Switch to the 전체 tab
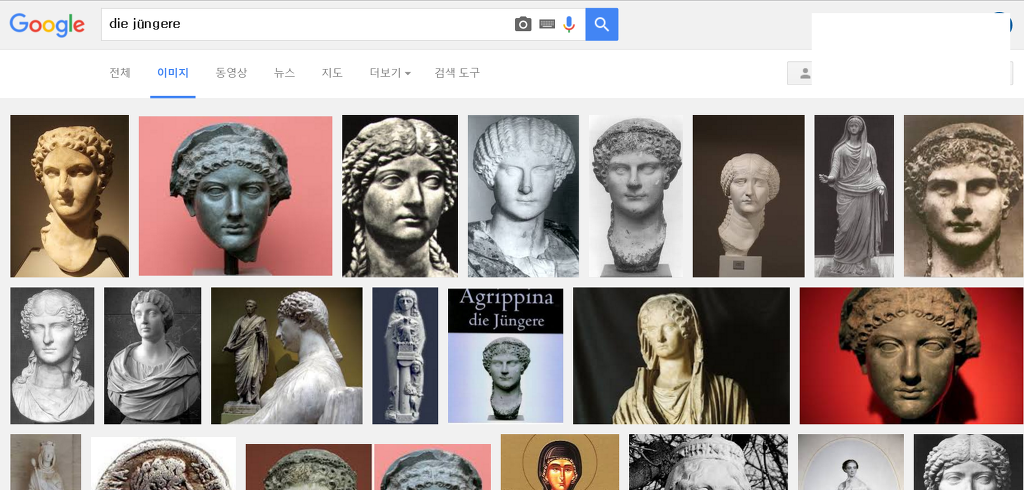This screenshot has height=490, width=1024. coord(120,73)
